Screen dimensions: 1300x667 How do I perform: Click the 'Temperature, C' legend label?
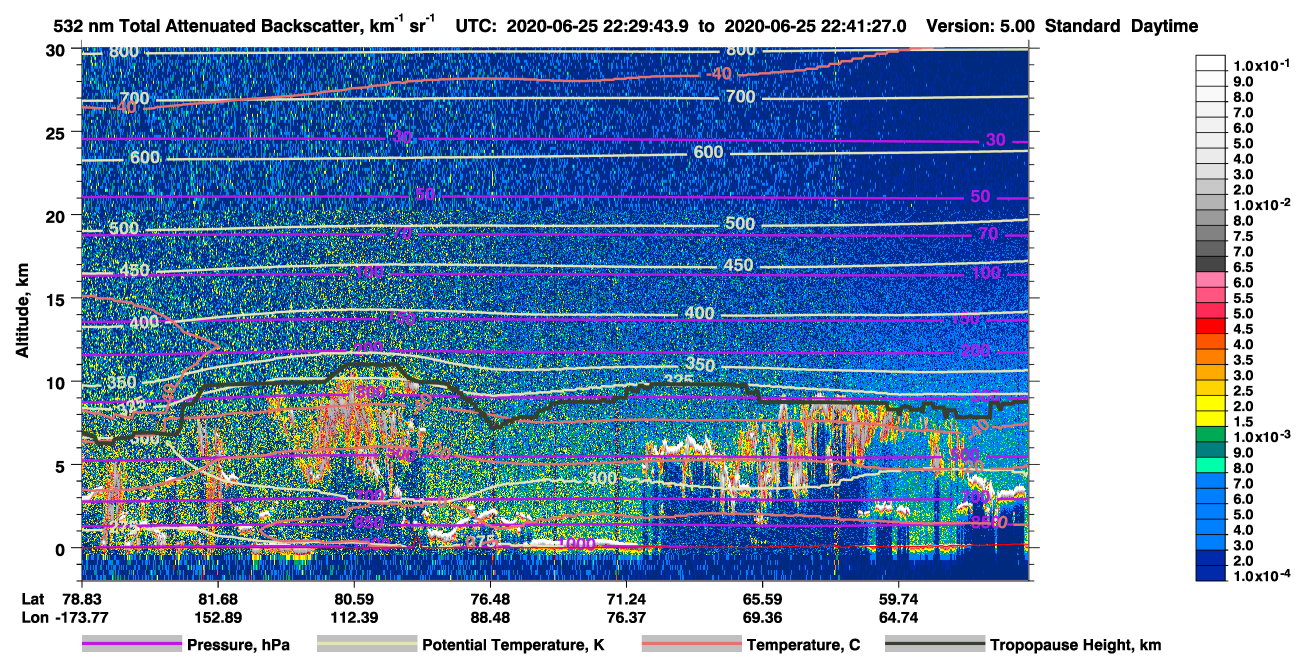coord(803,645)
